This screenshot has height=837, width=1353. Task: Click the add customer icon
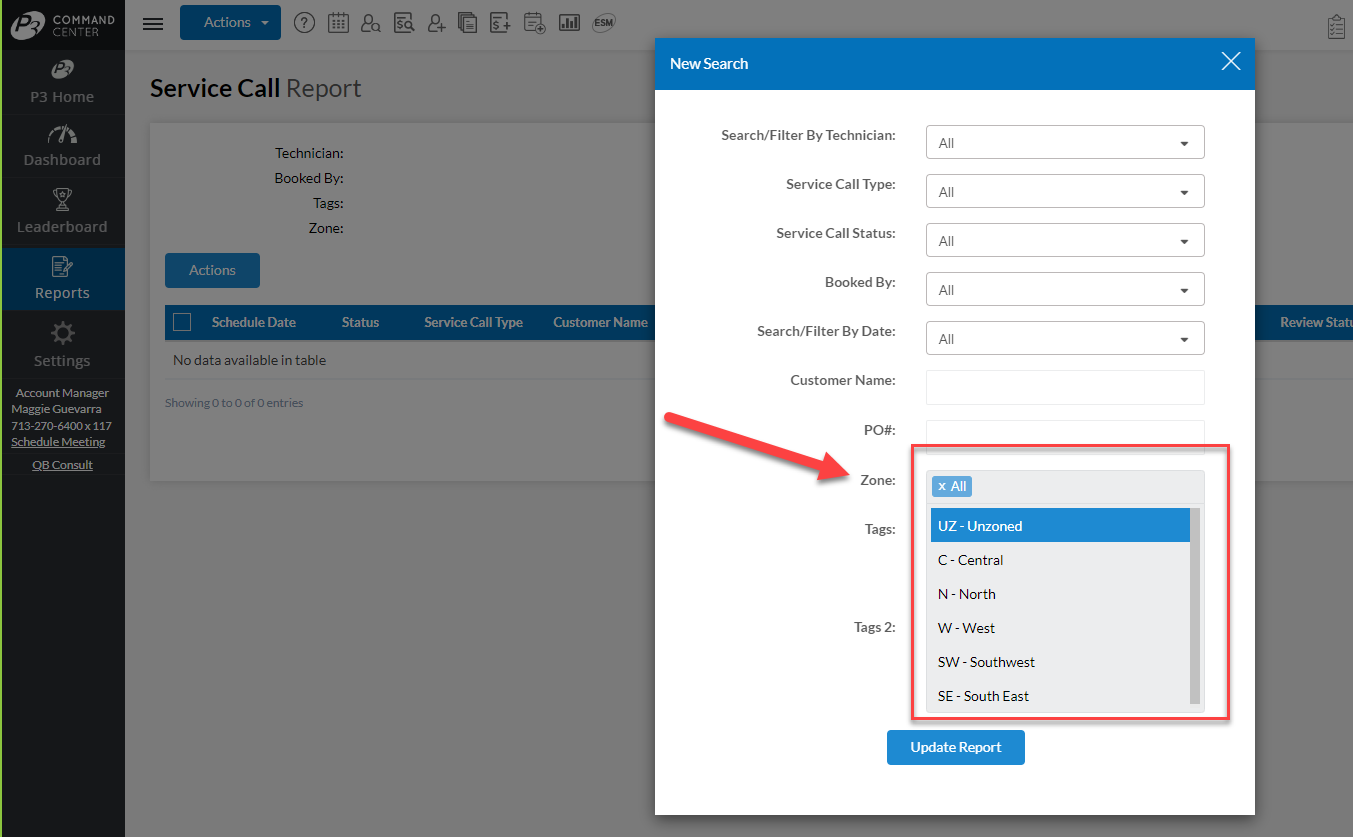click(436, 23)
